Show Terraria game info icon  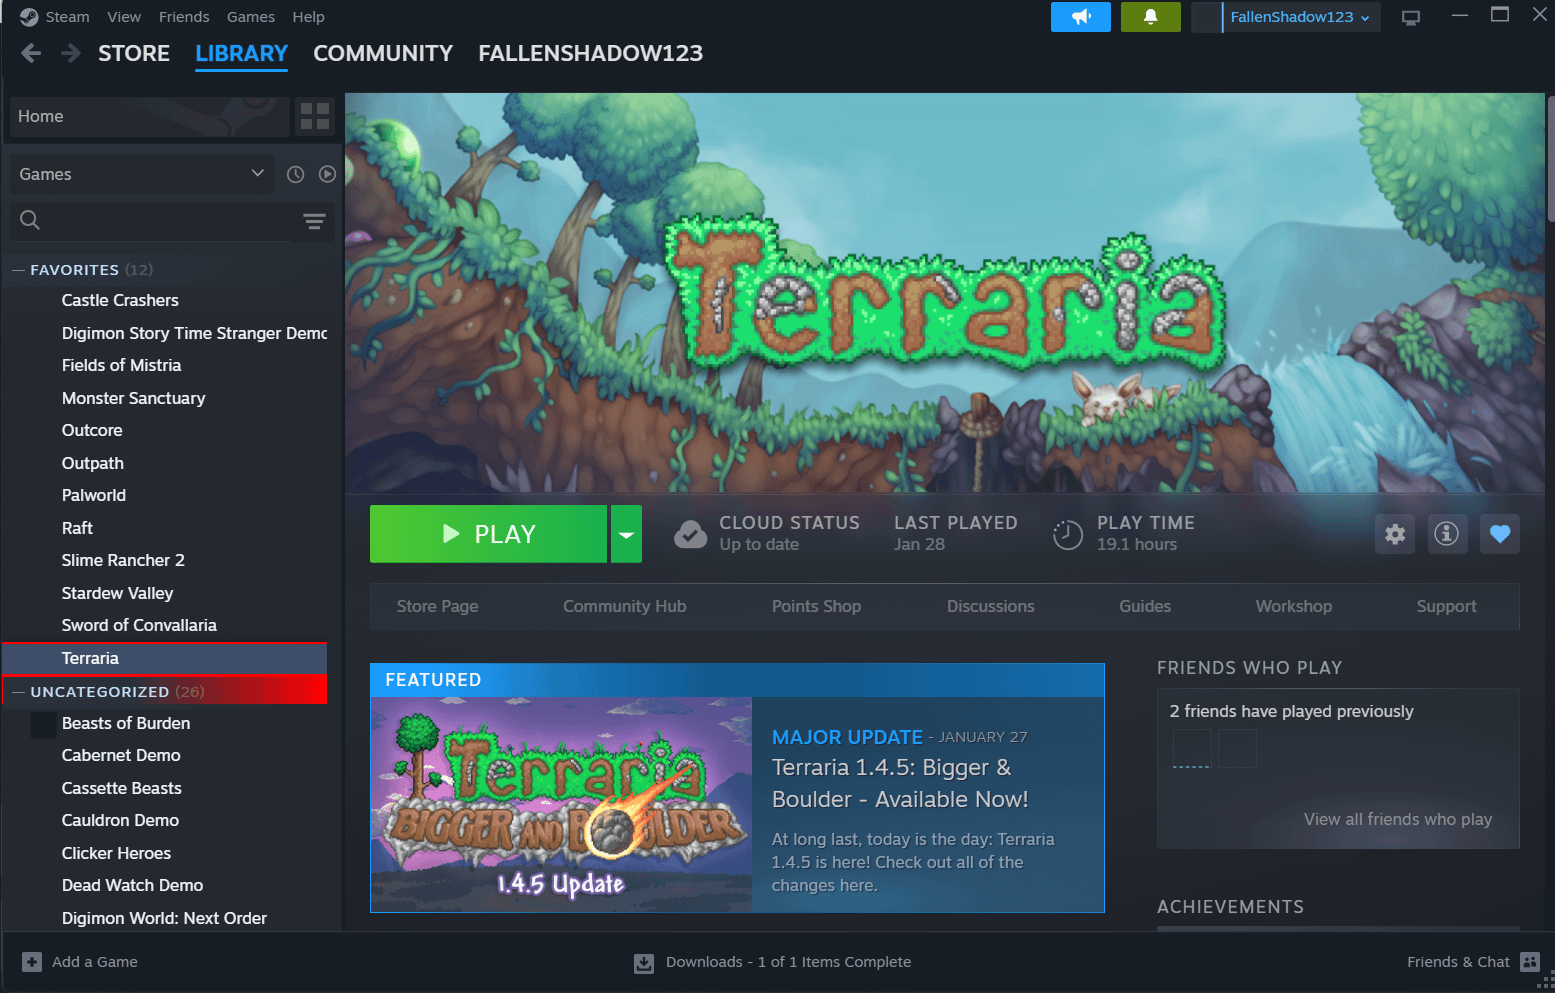click(1446, 534)
